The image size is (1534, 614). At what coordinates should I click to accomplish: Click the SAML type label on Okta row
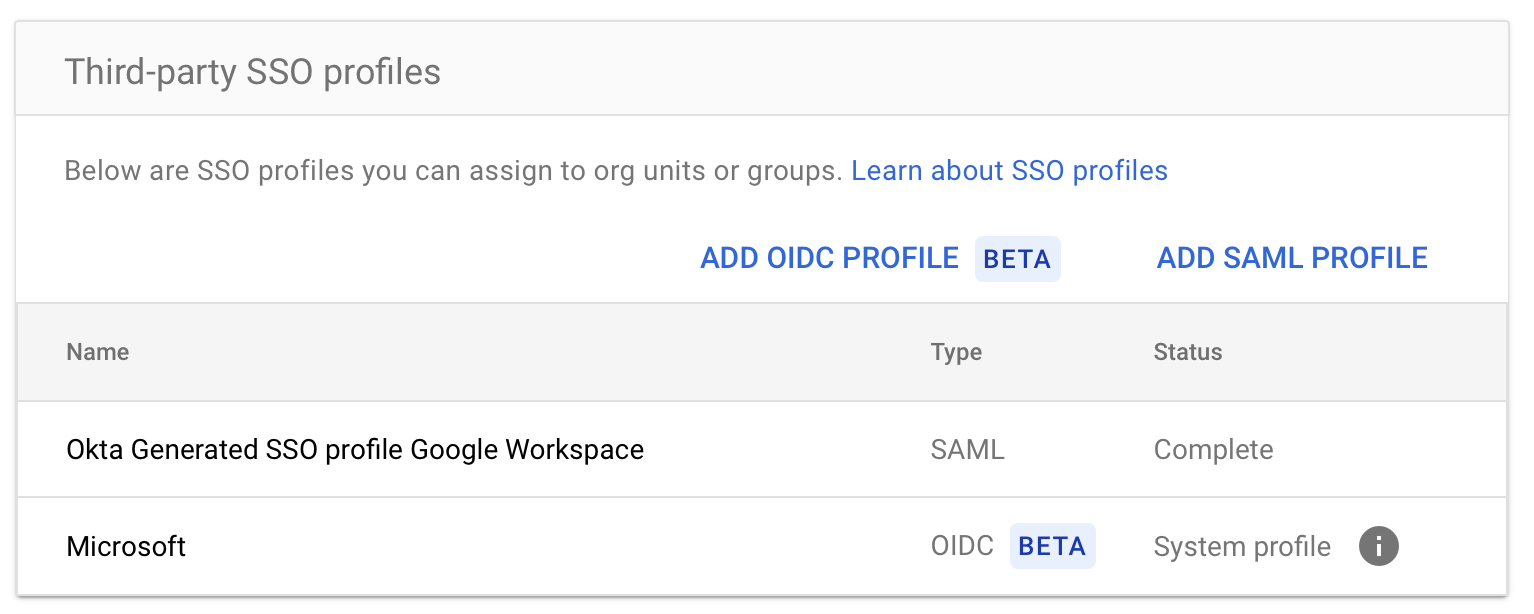coord(966,449)
